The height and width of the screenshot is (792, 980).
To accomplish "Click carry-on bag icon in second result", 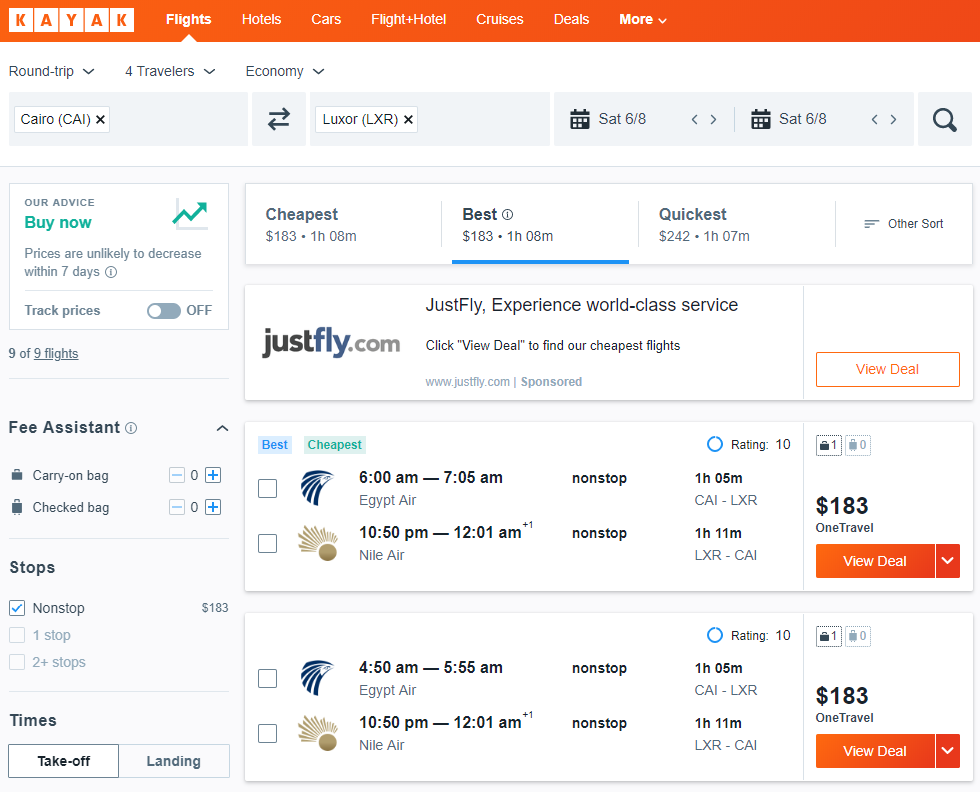I will tap(829, 636).
